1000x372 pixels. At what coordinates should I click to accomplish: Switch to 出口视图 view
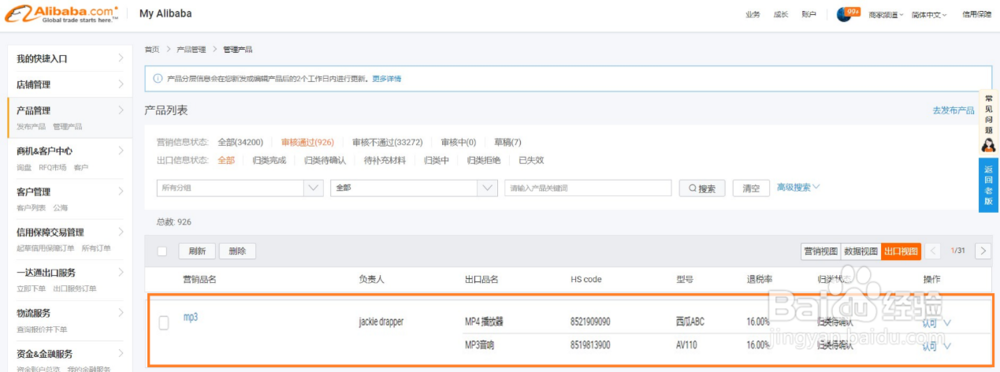pyautogui.click(x=901, y=251)
